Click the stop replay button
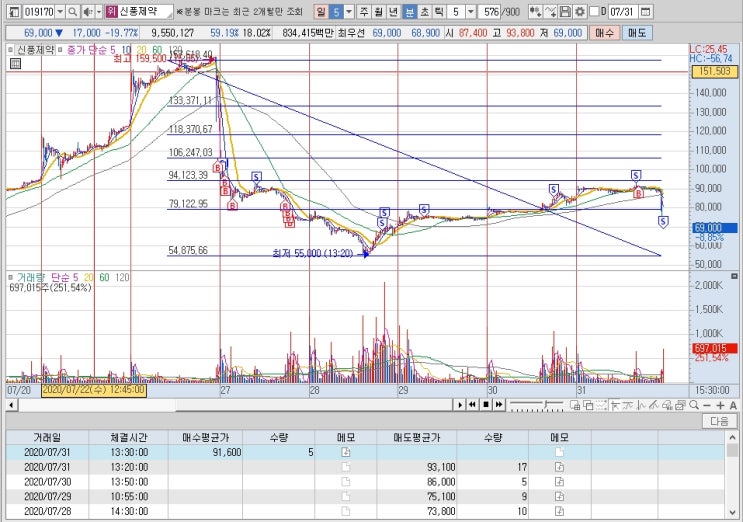 click(x=486, y=405)
